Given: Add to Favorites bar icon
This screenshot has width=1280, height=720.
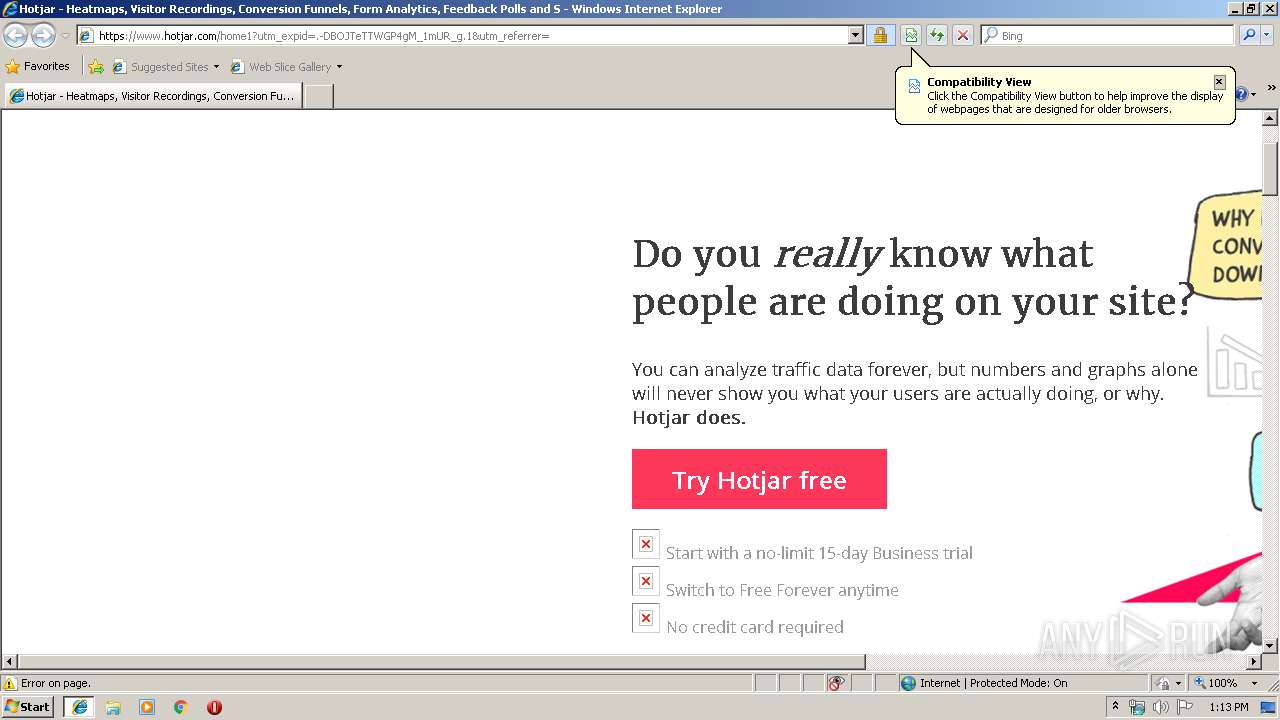Looking at the screenshot, I should tap(96, 67).
